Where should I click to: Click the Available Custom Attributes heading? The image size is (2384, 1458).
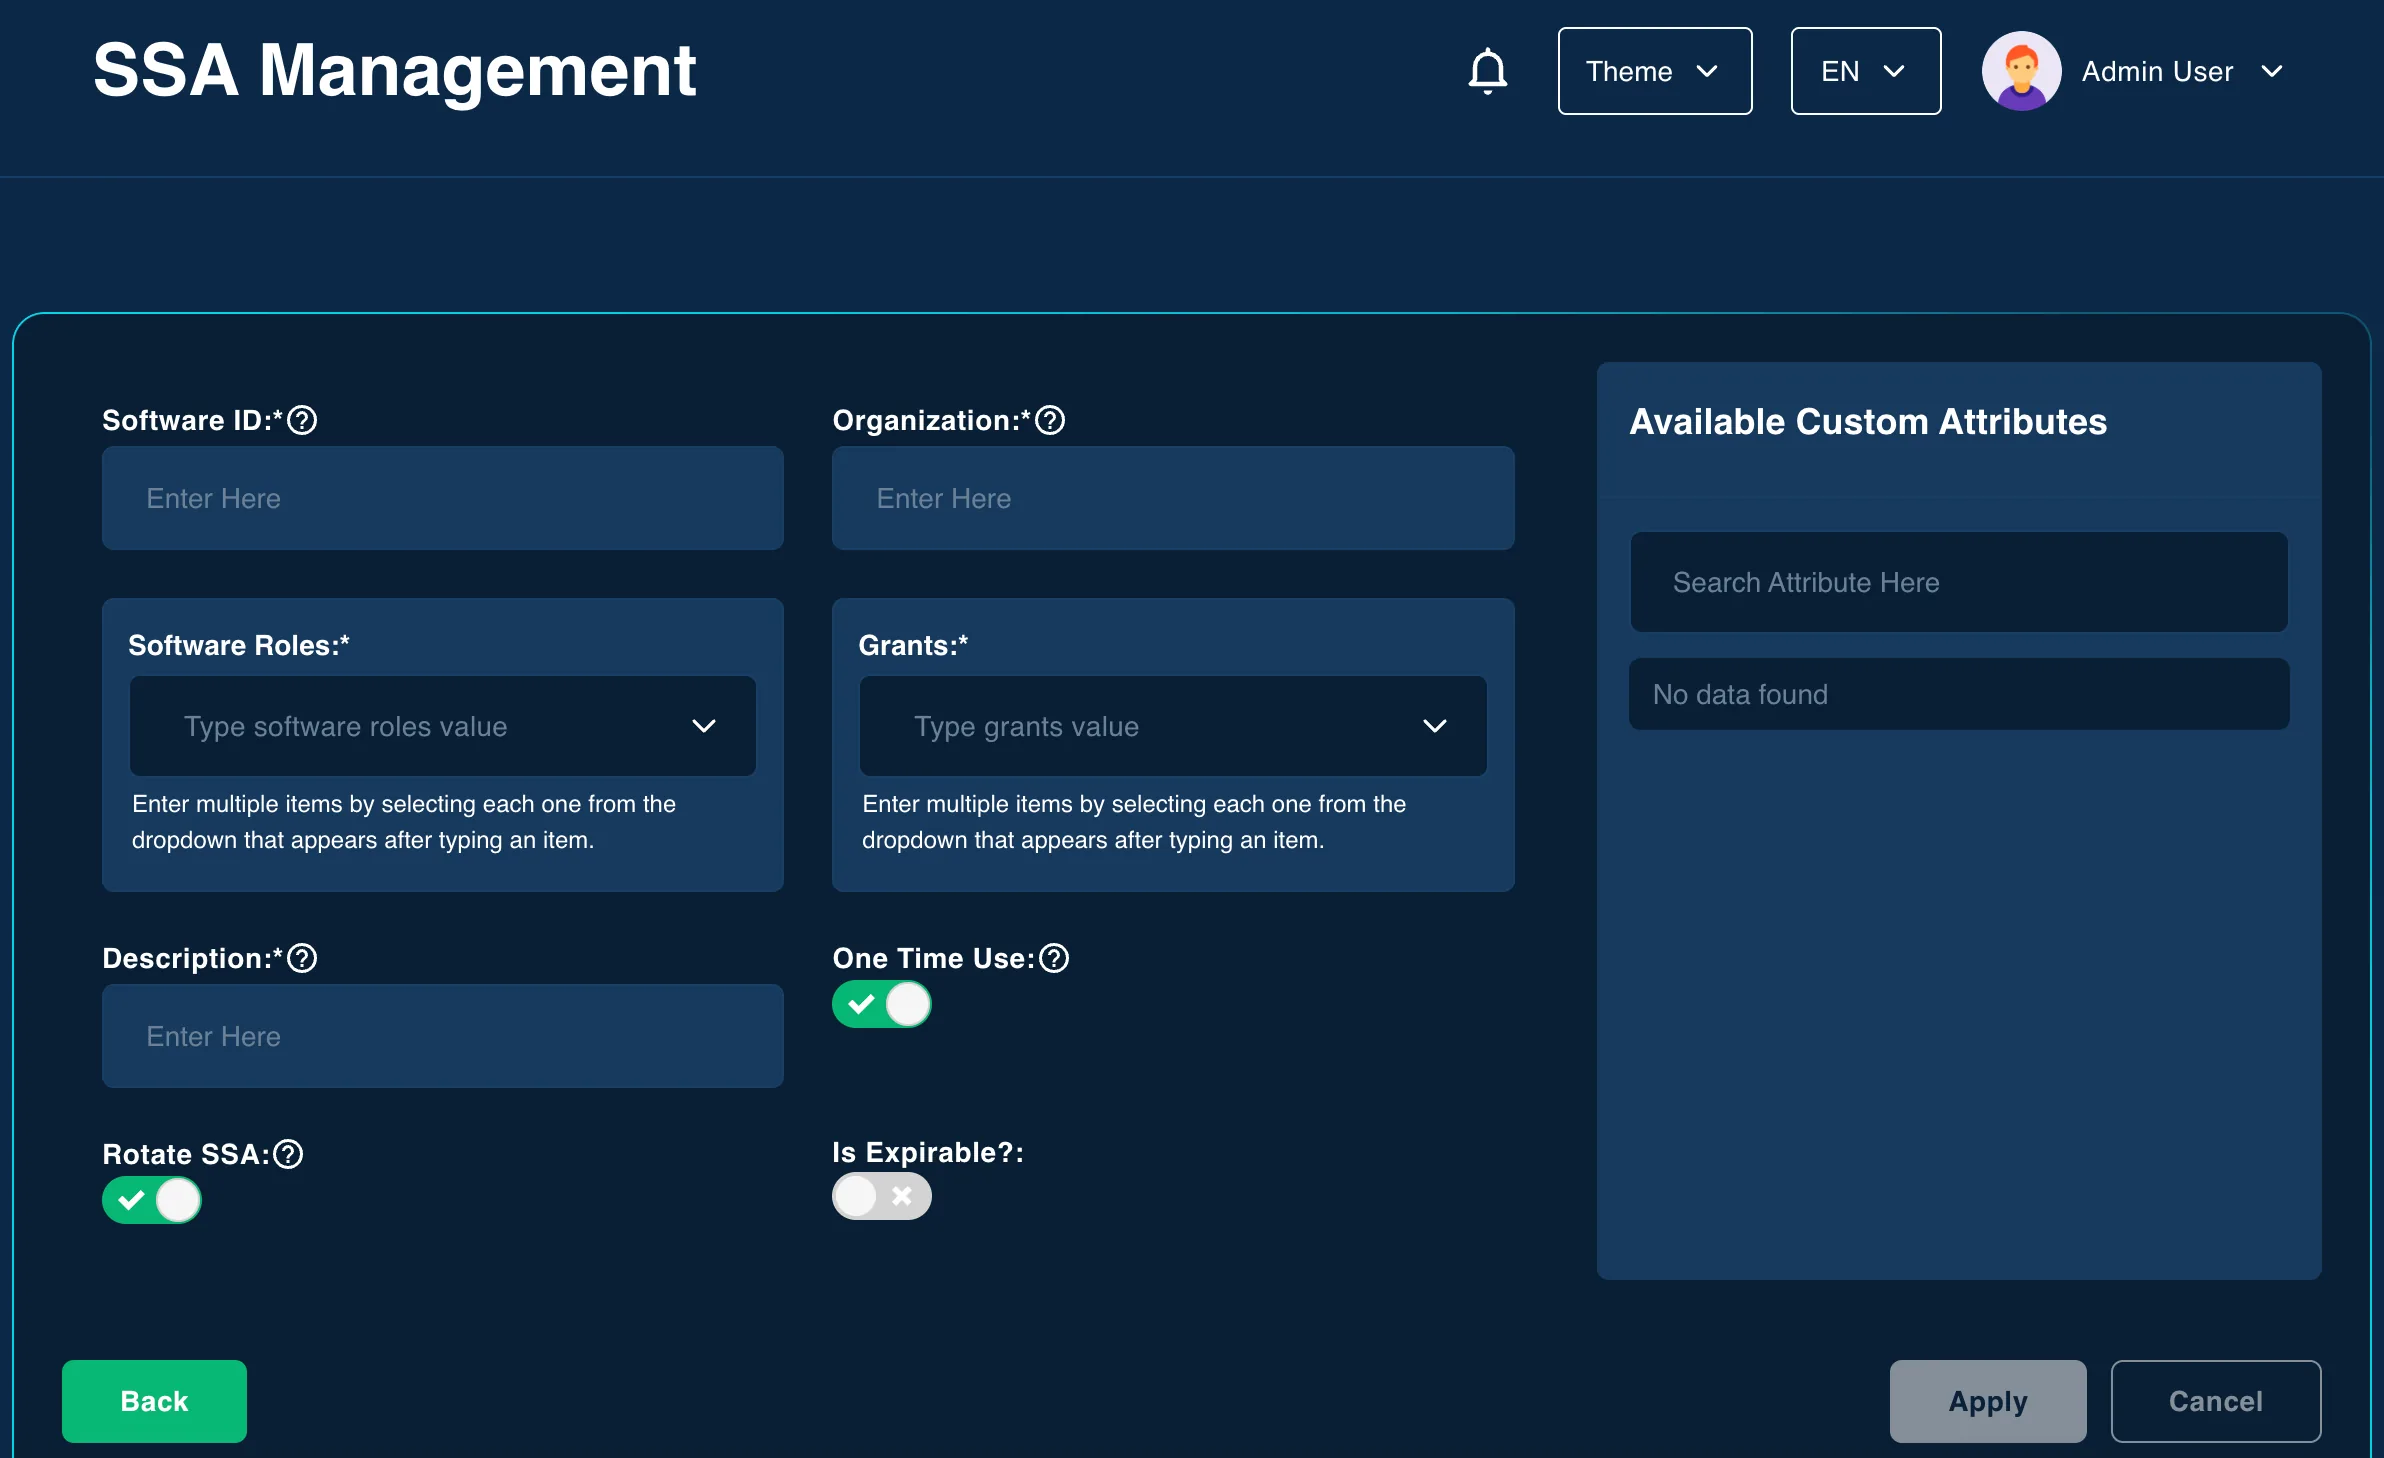(1868, 421)
